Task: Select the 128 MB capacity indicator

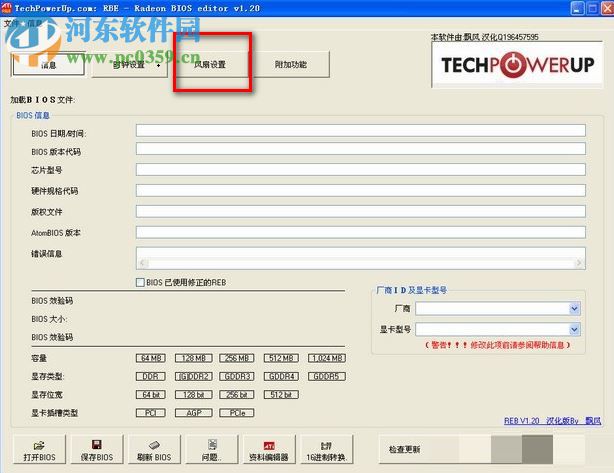Action: [194, 358]
